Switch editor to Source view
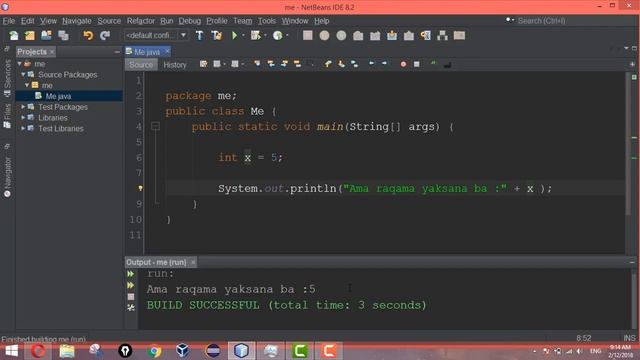 coord(141,65)
